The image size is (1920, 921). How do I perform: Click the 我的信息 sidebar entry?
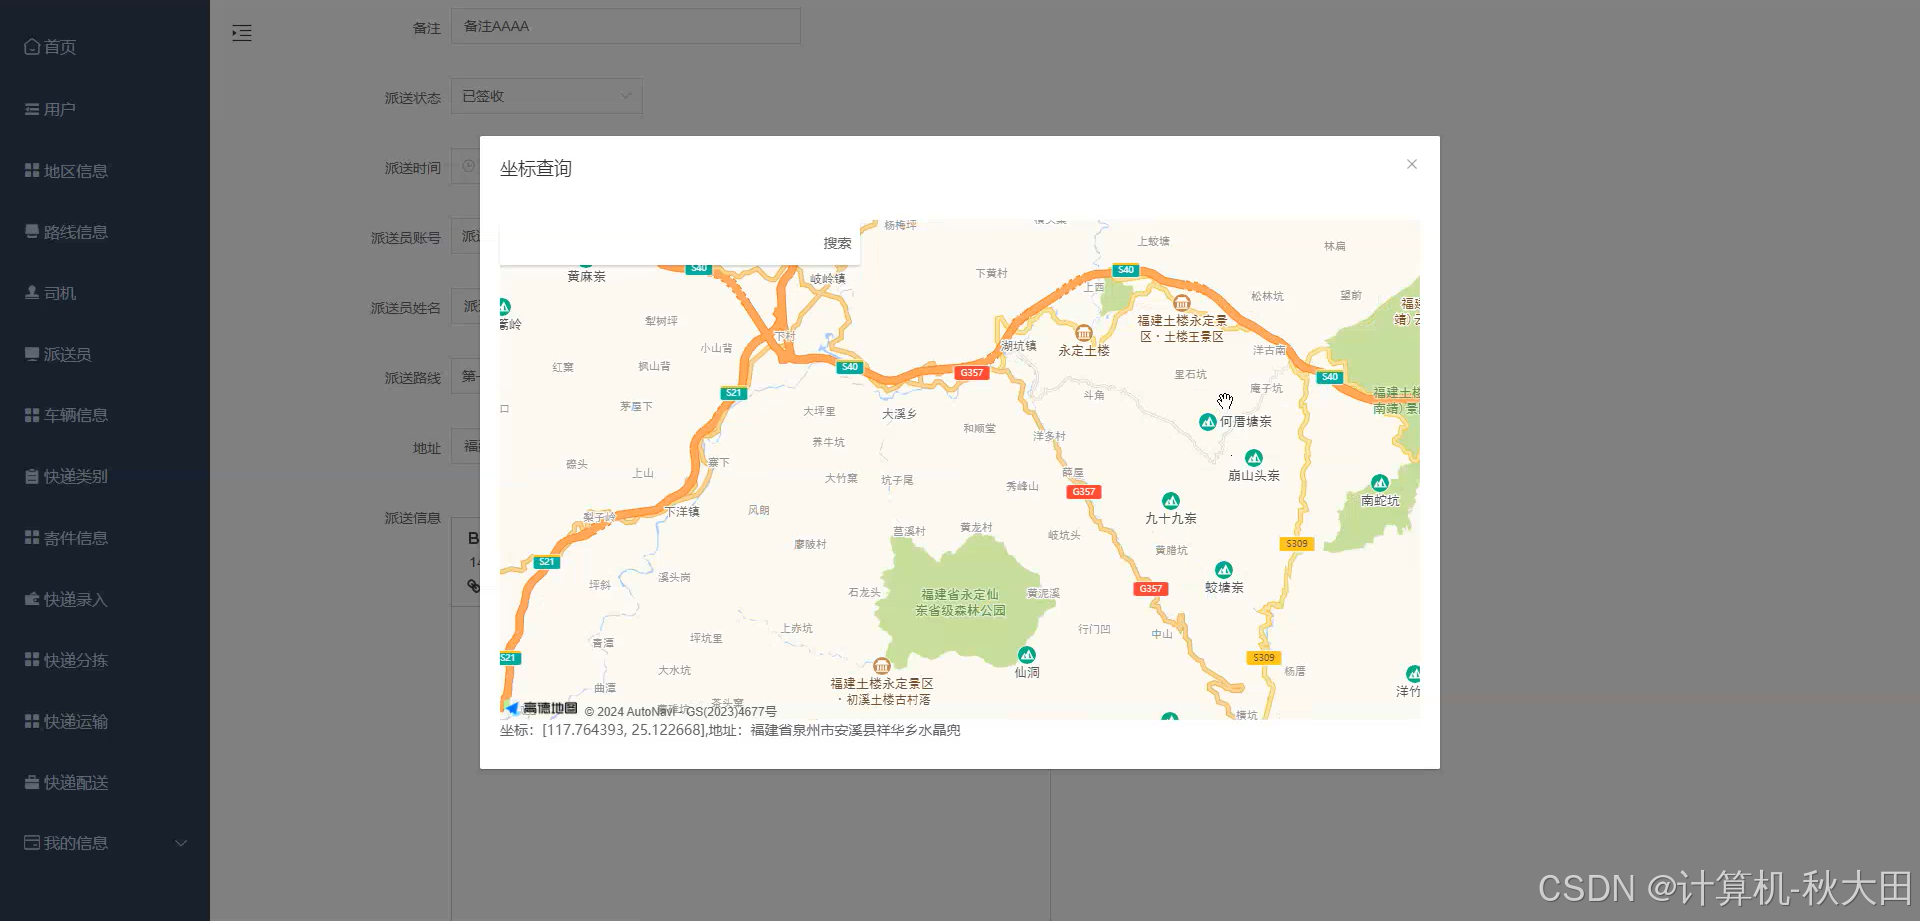click(105, 843)
